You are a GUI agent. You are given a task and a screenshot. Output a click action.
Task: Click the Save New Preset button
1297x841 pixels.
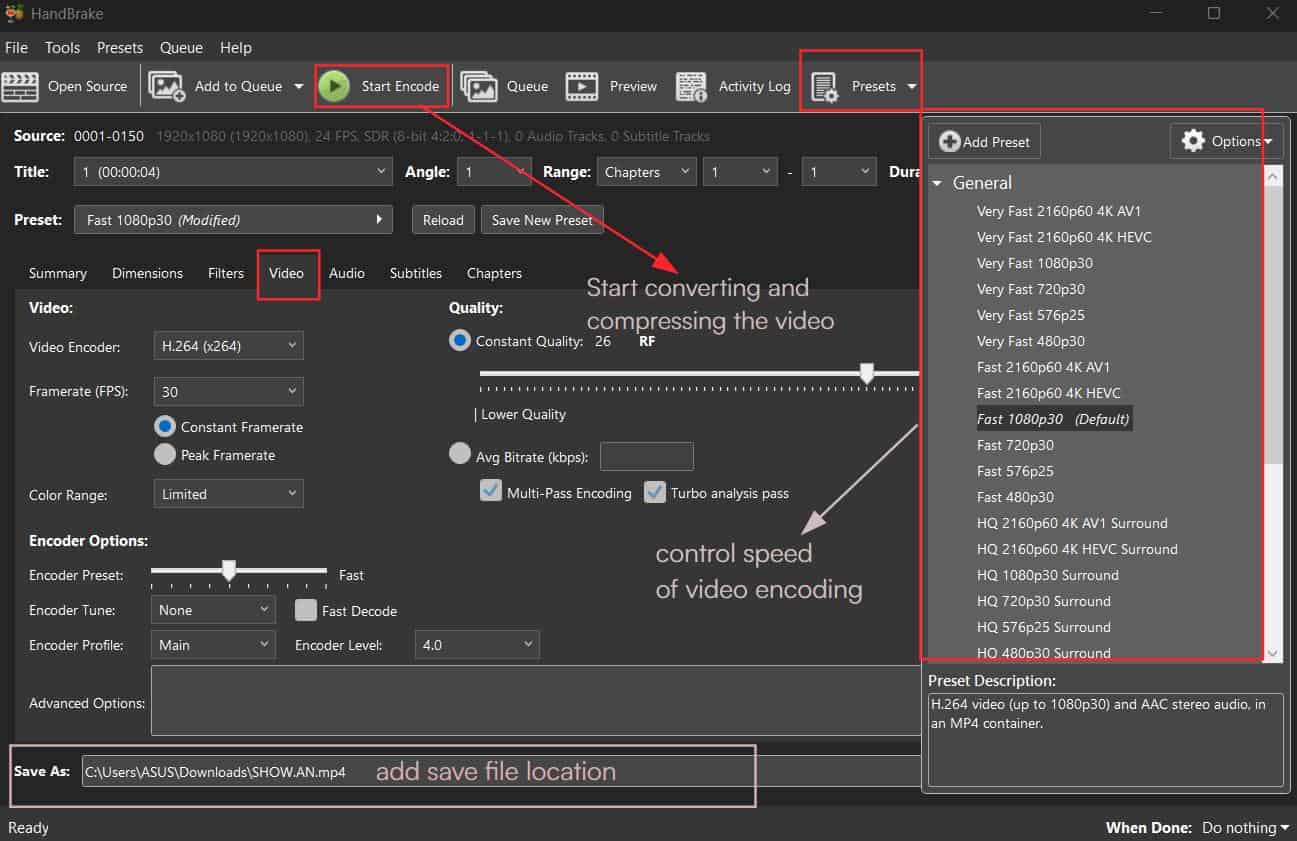[542, 220]
